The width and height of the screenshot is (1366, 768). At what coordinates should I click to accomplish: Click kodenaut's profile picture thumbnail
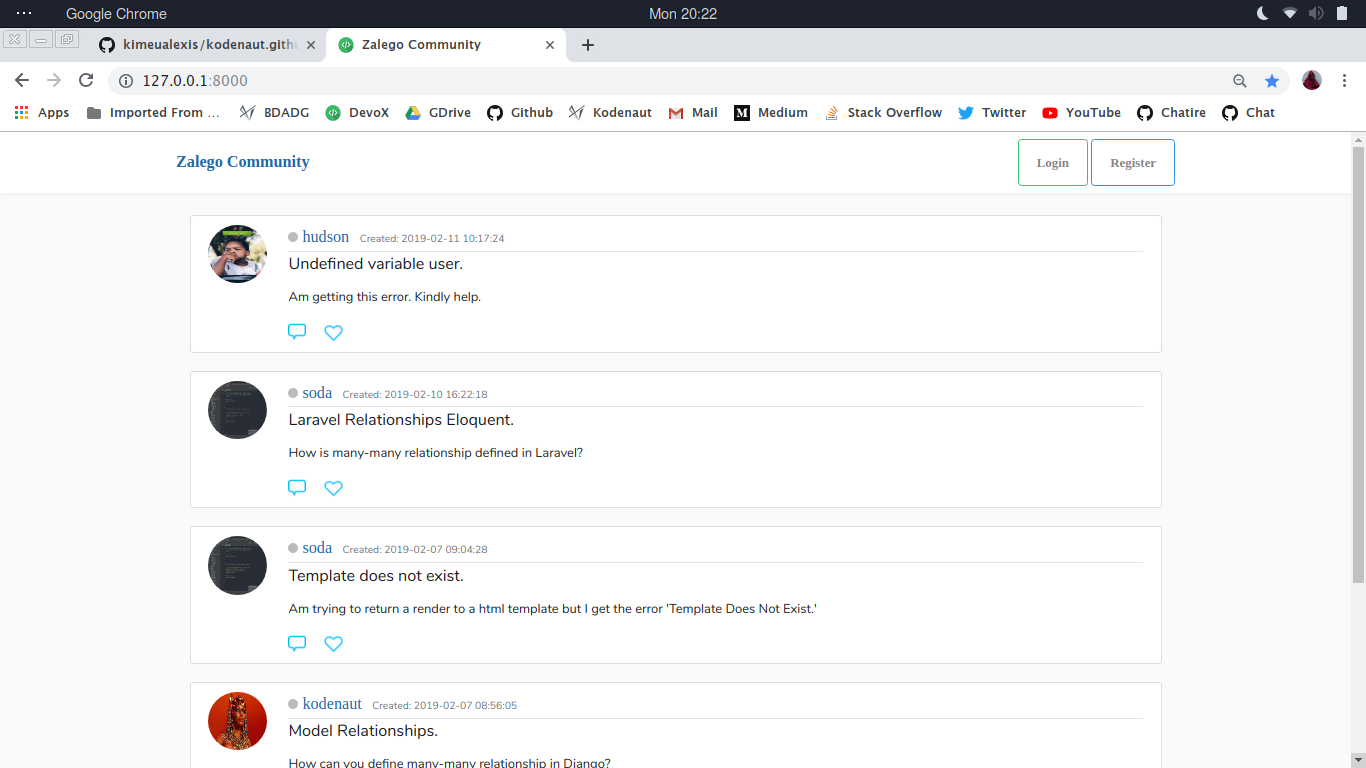tap(237, 721)
